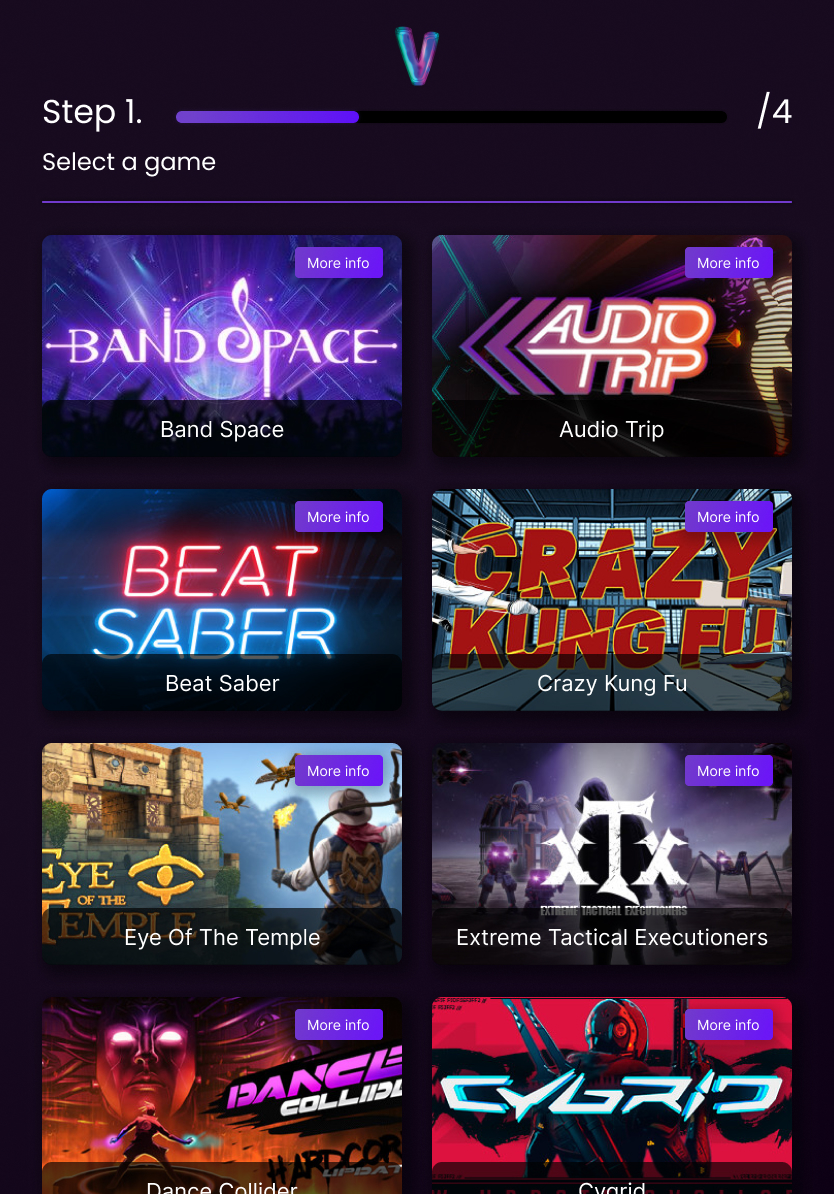Click the step progress bar

[451, 117]
